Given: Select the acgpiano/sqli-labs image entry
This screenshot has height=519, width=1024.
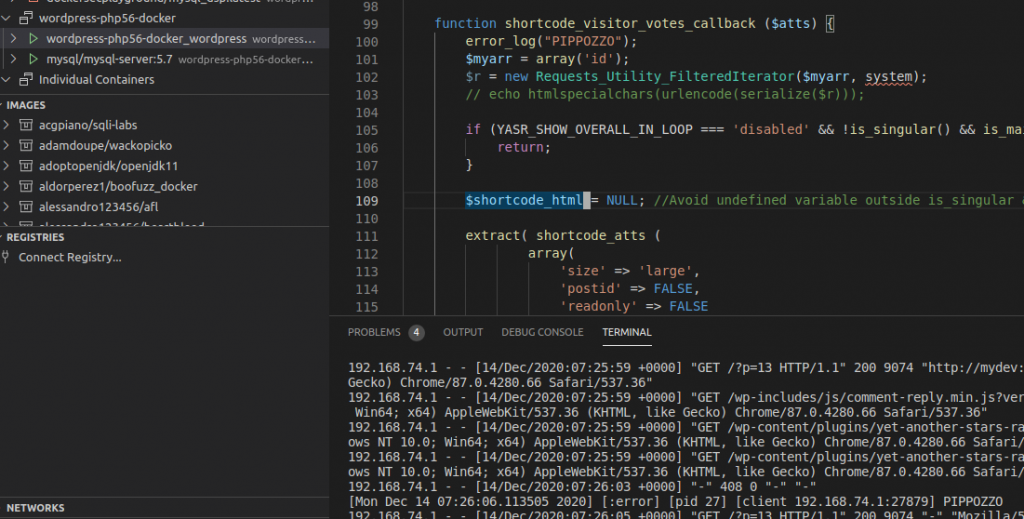Looking at the screenshot, I should point(165,125).
